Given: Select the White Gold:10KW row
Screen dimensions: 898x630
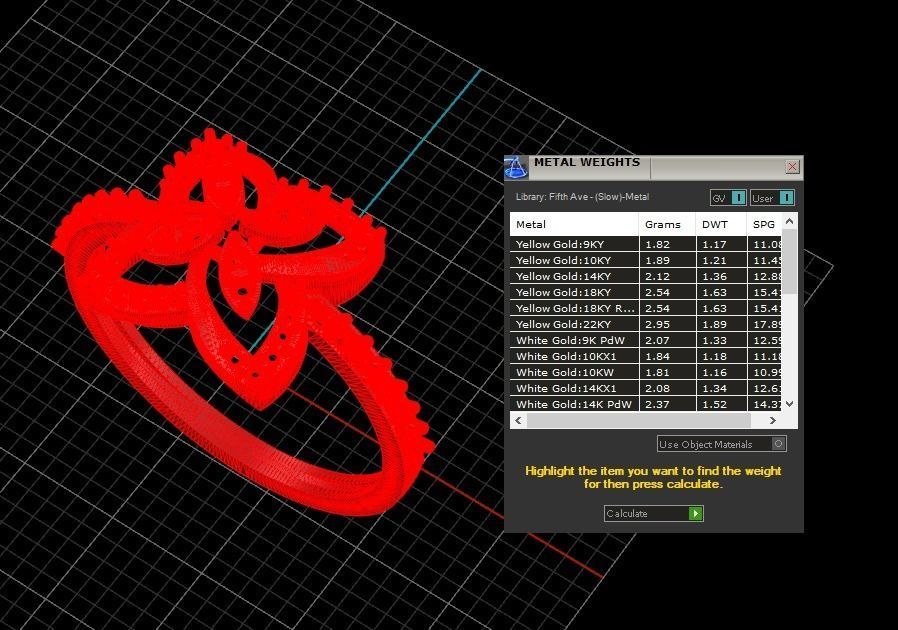Looking at the screenshot, I should click(x=645, y=372).
